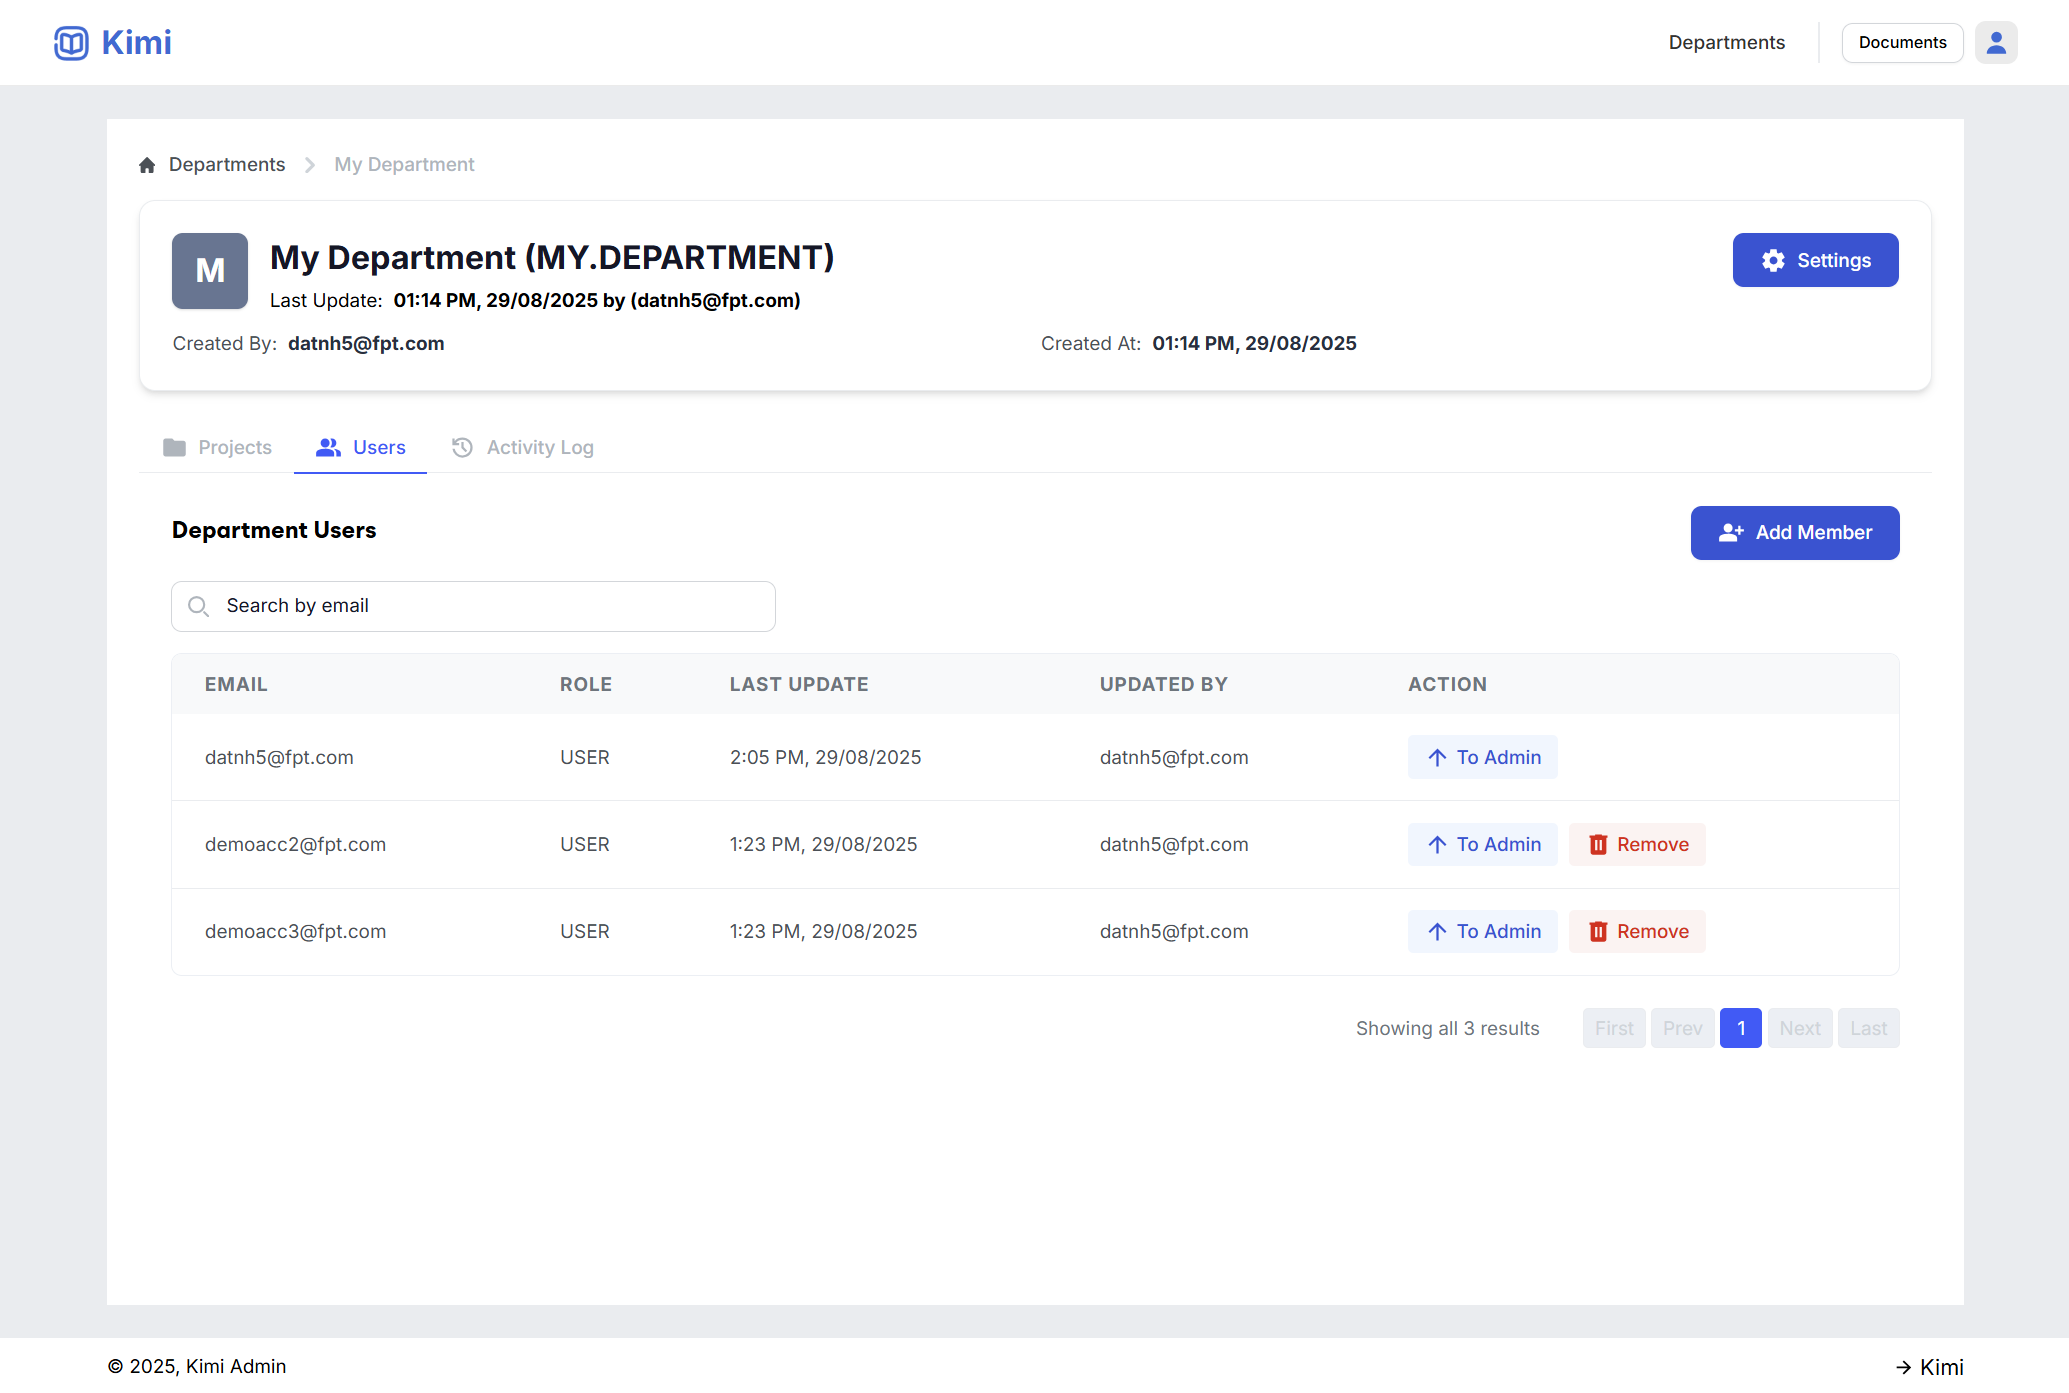The height and width of the screenshot is (1393, 2069).
Task: Open department Settings
Action: pos(1815,260)
